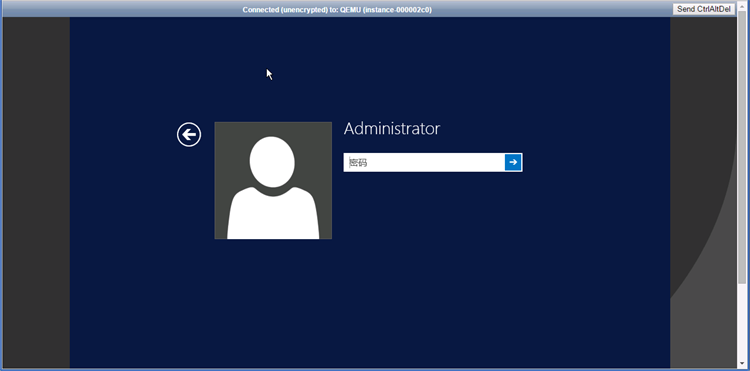Viewport: 750px width, 371px height.
Task: Select the Administrator user avatar picture
Action: coord(273,180)
